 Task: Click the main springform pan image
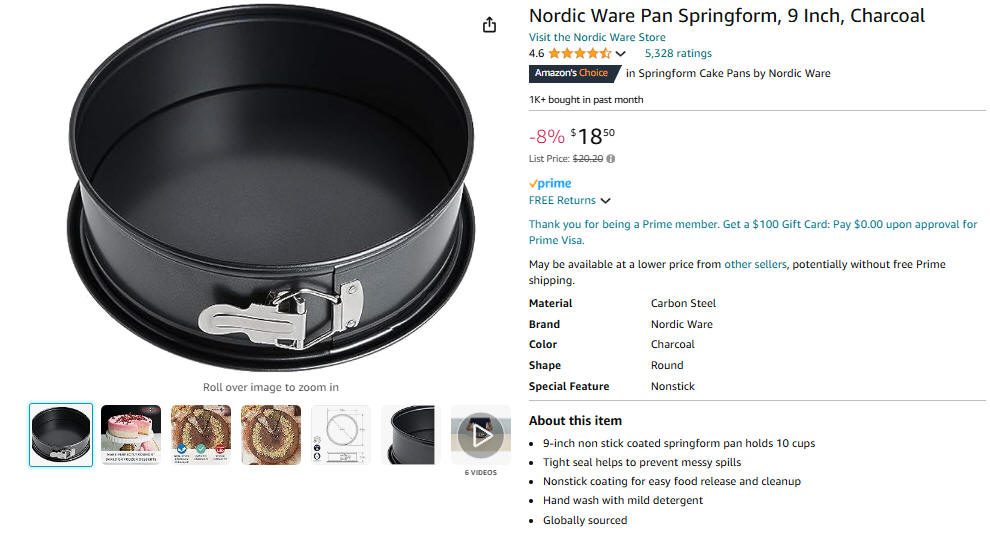271,188
